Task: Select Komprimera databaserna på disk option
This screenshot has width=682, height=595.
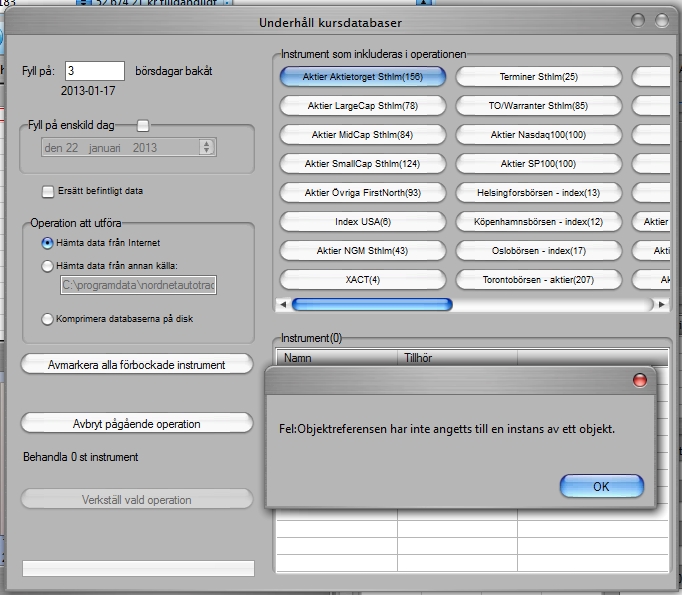Action: tap(47, 319)
